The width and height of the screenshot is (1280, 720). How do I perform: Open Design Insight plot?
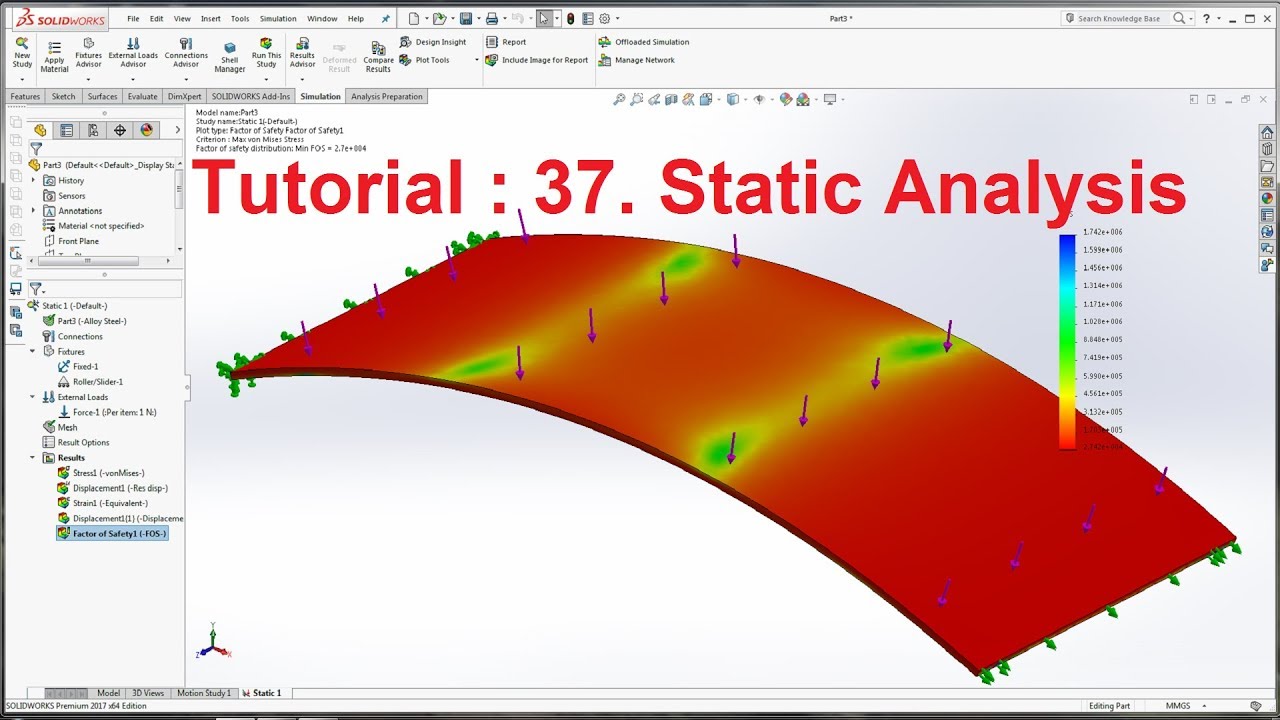(x=433, y=42)
